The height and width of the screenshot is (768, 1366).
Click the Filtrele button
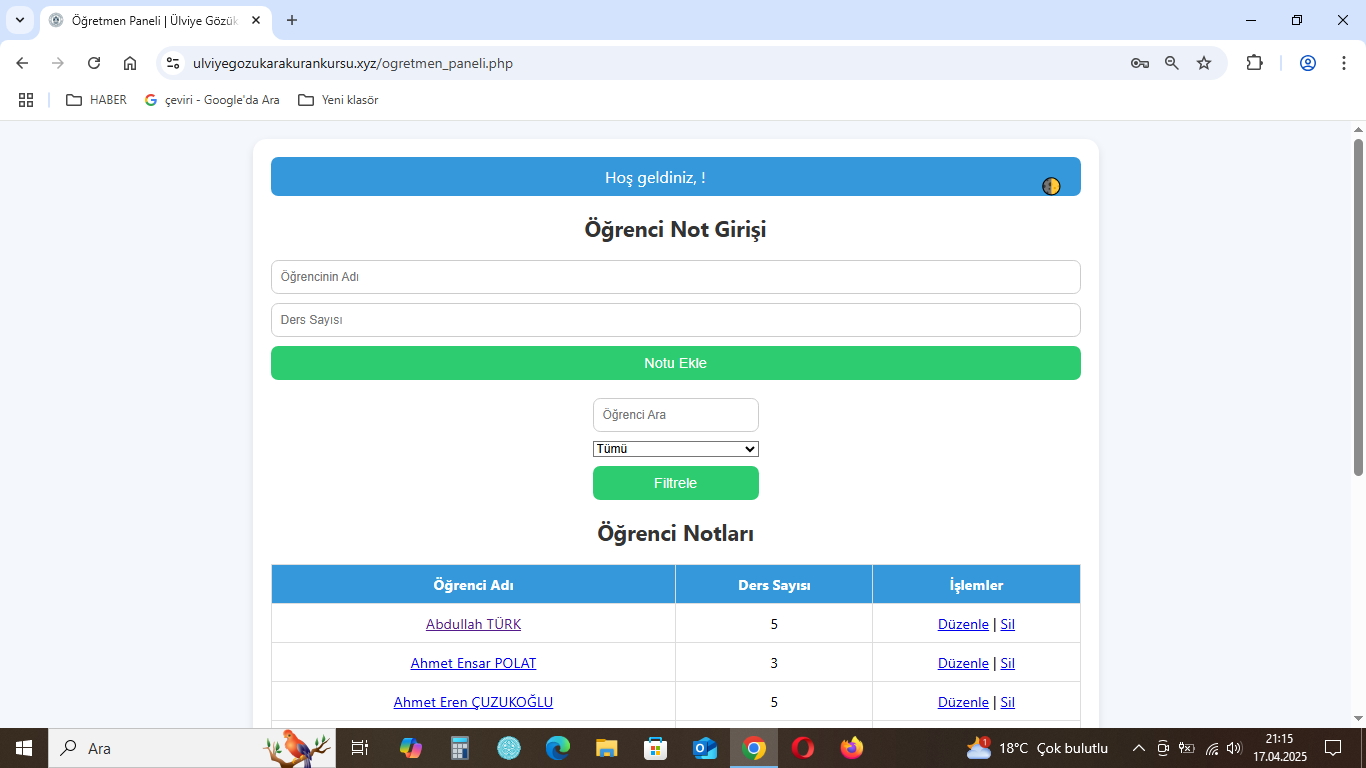coord(676,483)
